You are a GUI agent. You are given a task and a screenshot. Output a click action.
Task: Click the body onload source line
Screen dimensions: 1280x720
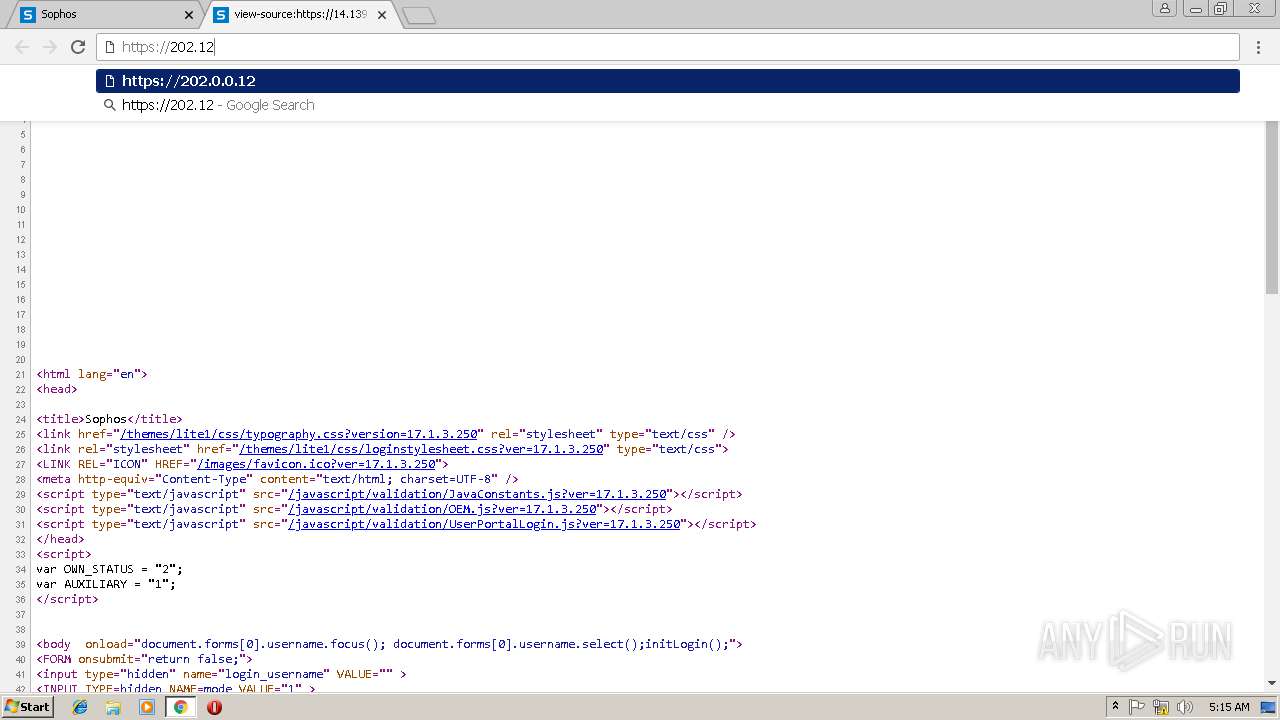(389, 644)
